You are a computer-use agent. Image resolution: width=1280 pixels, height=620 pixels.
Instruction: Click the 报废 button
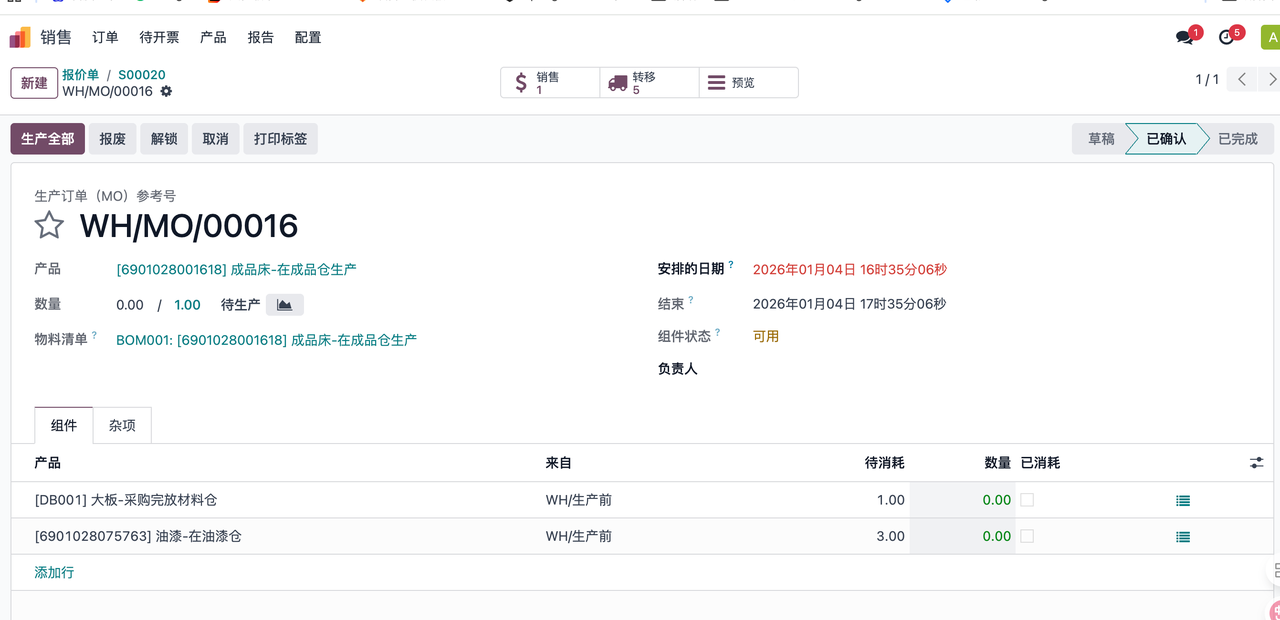point(113,139)
